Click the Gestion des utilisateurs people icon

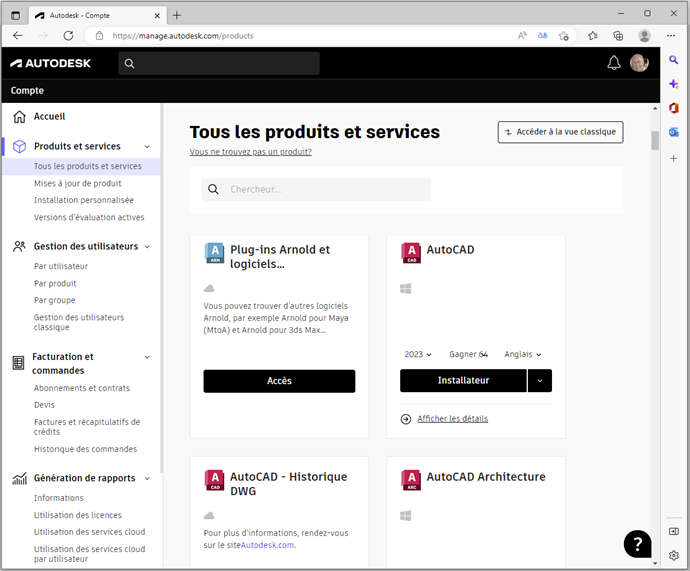tap(19, 246)
